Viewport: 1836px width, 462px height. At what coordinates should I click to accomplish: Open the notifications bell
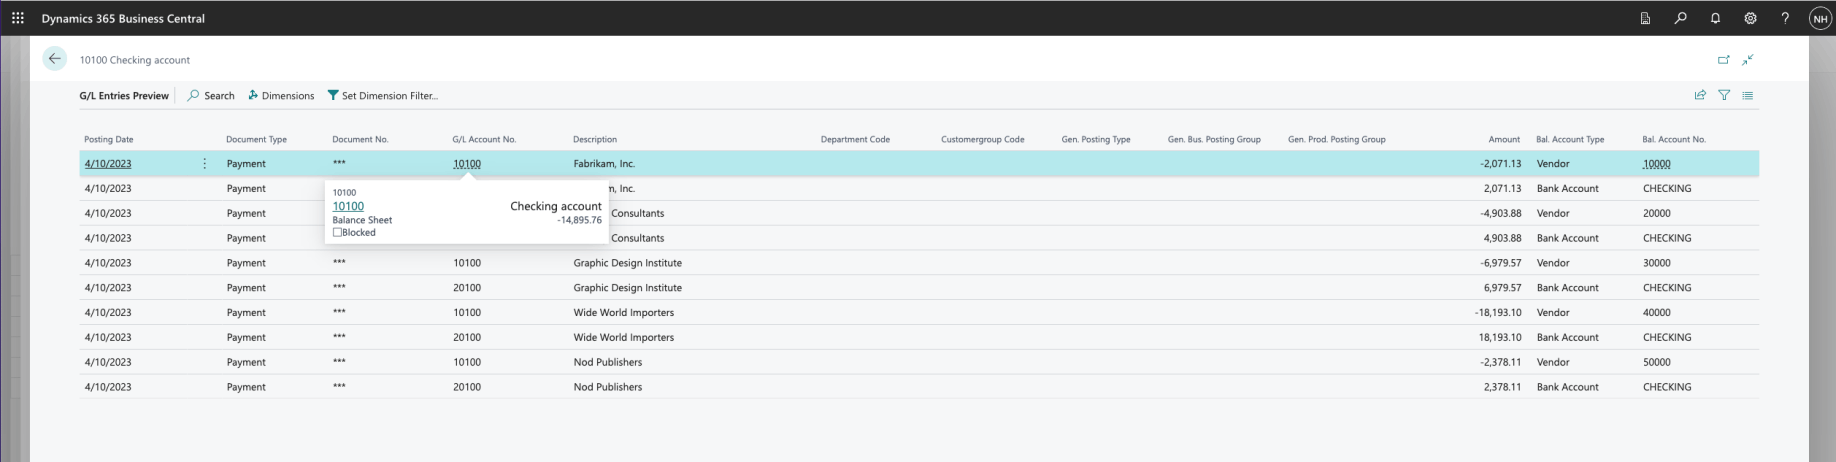pyautogui.click(x=1715, y=18)
